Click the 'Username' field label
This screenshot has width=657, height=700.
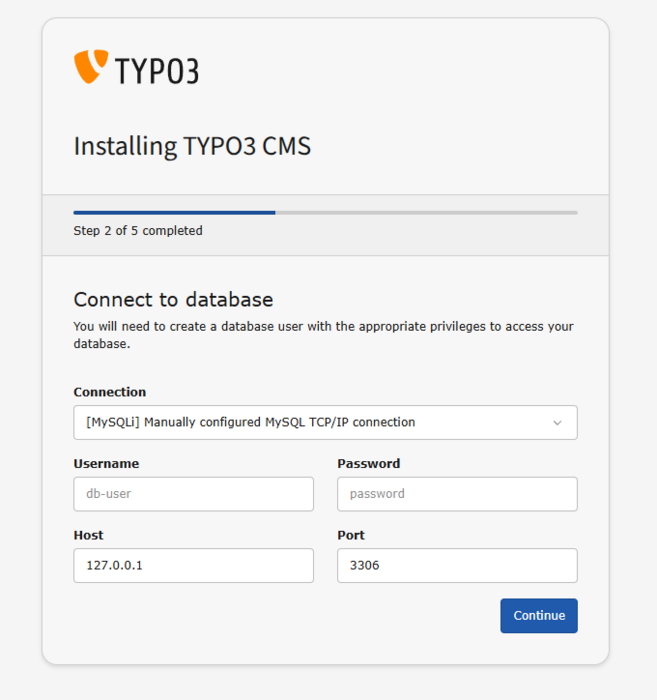pyautogui.click(x=106, y=463)
